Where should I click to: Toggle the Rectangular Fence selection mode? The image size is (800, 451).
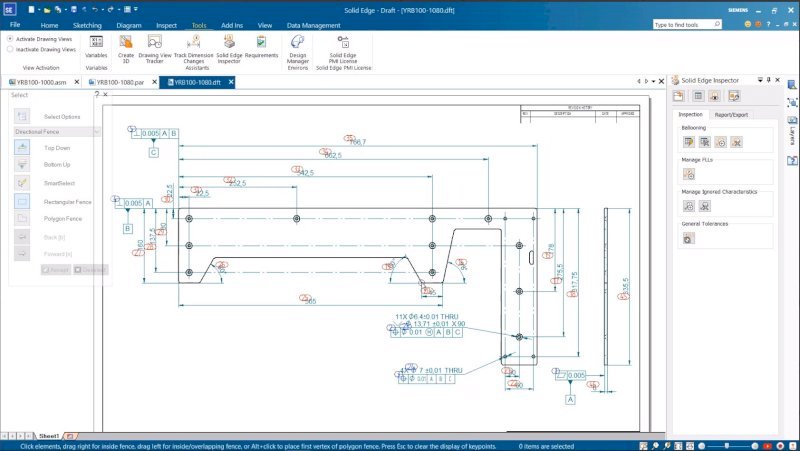[23, 201]
